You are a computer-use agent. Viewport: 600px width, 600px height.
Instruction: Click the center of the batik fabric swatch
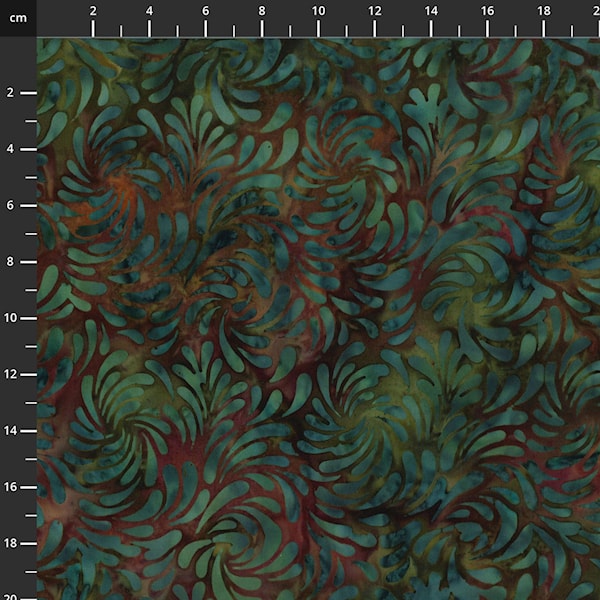pos(318,318)
